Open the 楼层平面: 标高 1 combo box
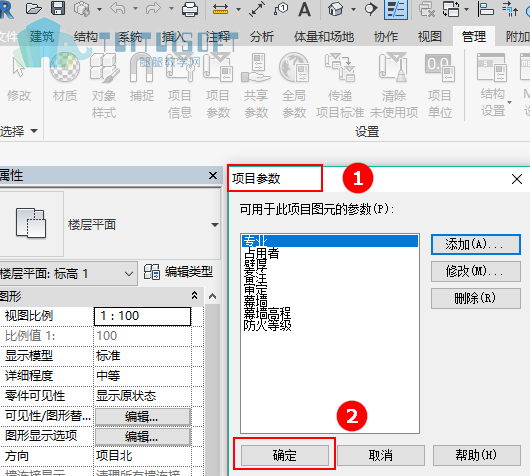Viewport: 530px width, 476px height. click(x=69, y=273)
